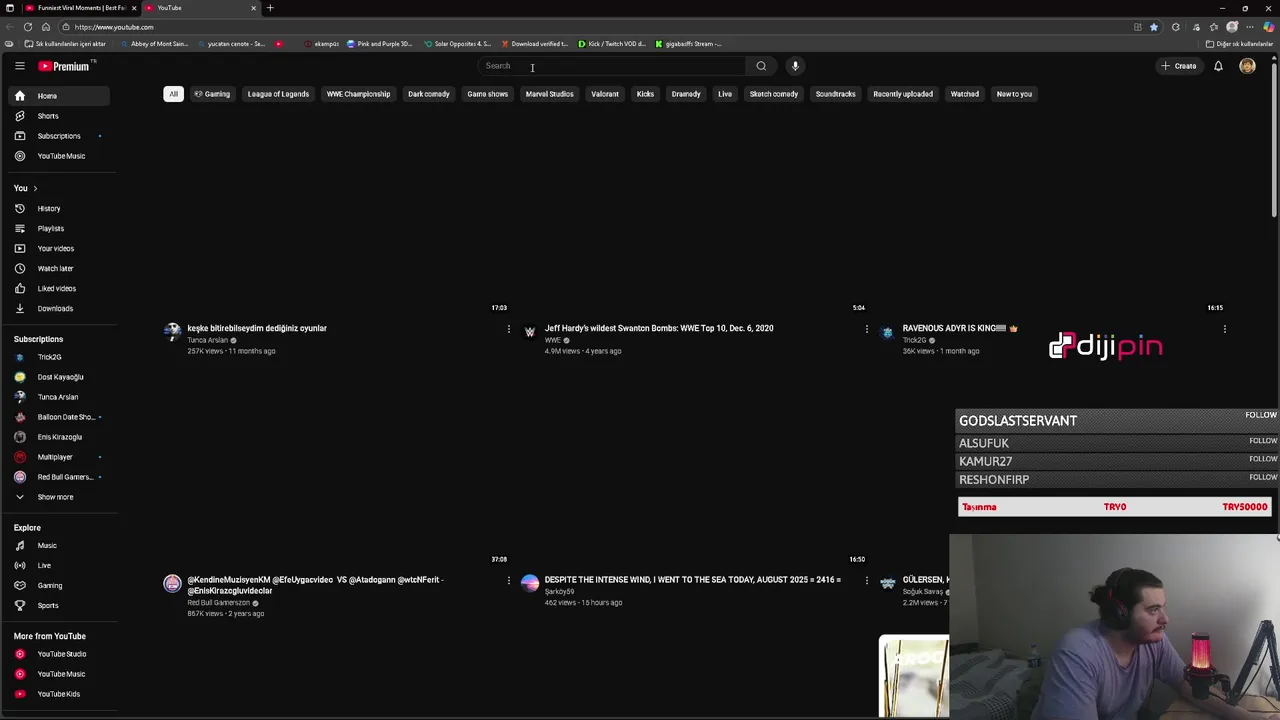The width and height of the screenshot is (1280, 720).
Task: Open YouTube Music sidebar entry near top
Action: (60, 156)
